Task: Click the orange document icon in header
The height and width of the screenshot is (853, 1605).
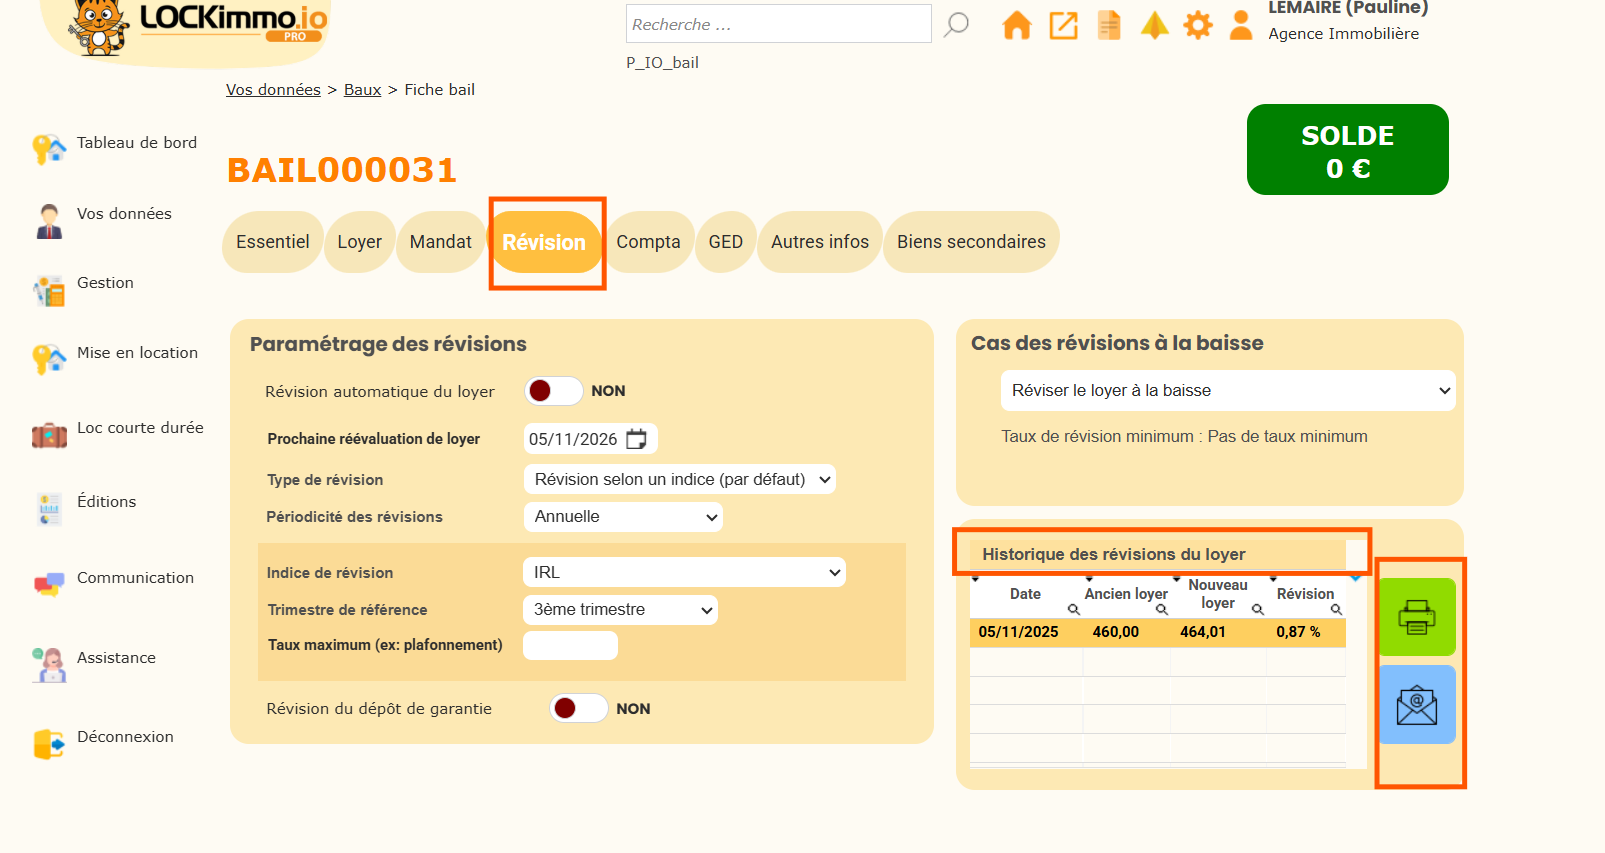Action: pos(1109,25)
